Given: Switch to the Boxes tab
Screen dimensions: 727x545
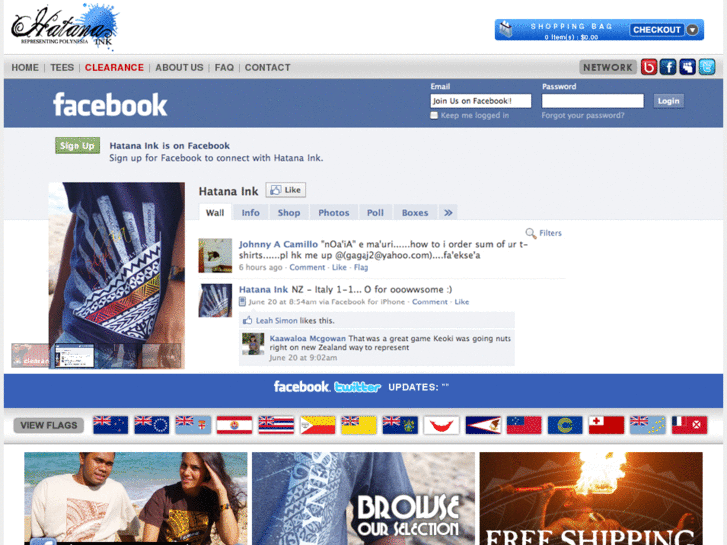Looking at the screenshot, I should (x=415, y=212).
